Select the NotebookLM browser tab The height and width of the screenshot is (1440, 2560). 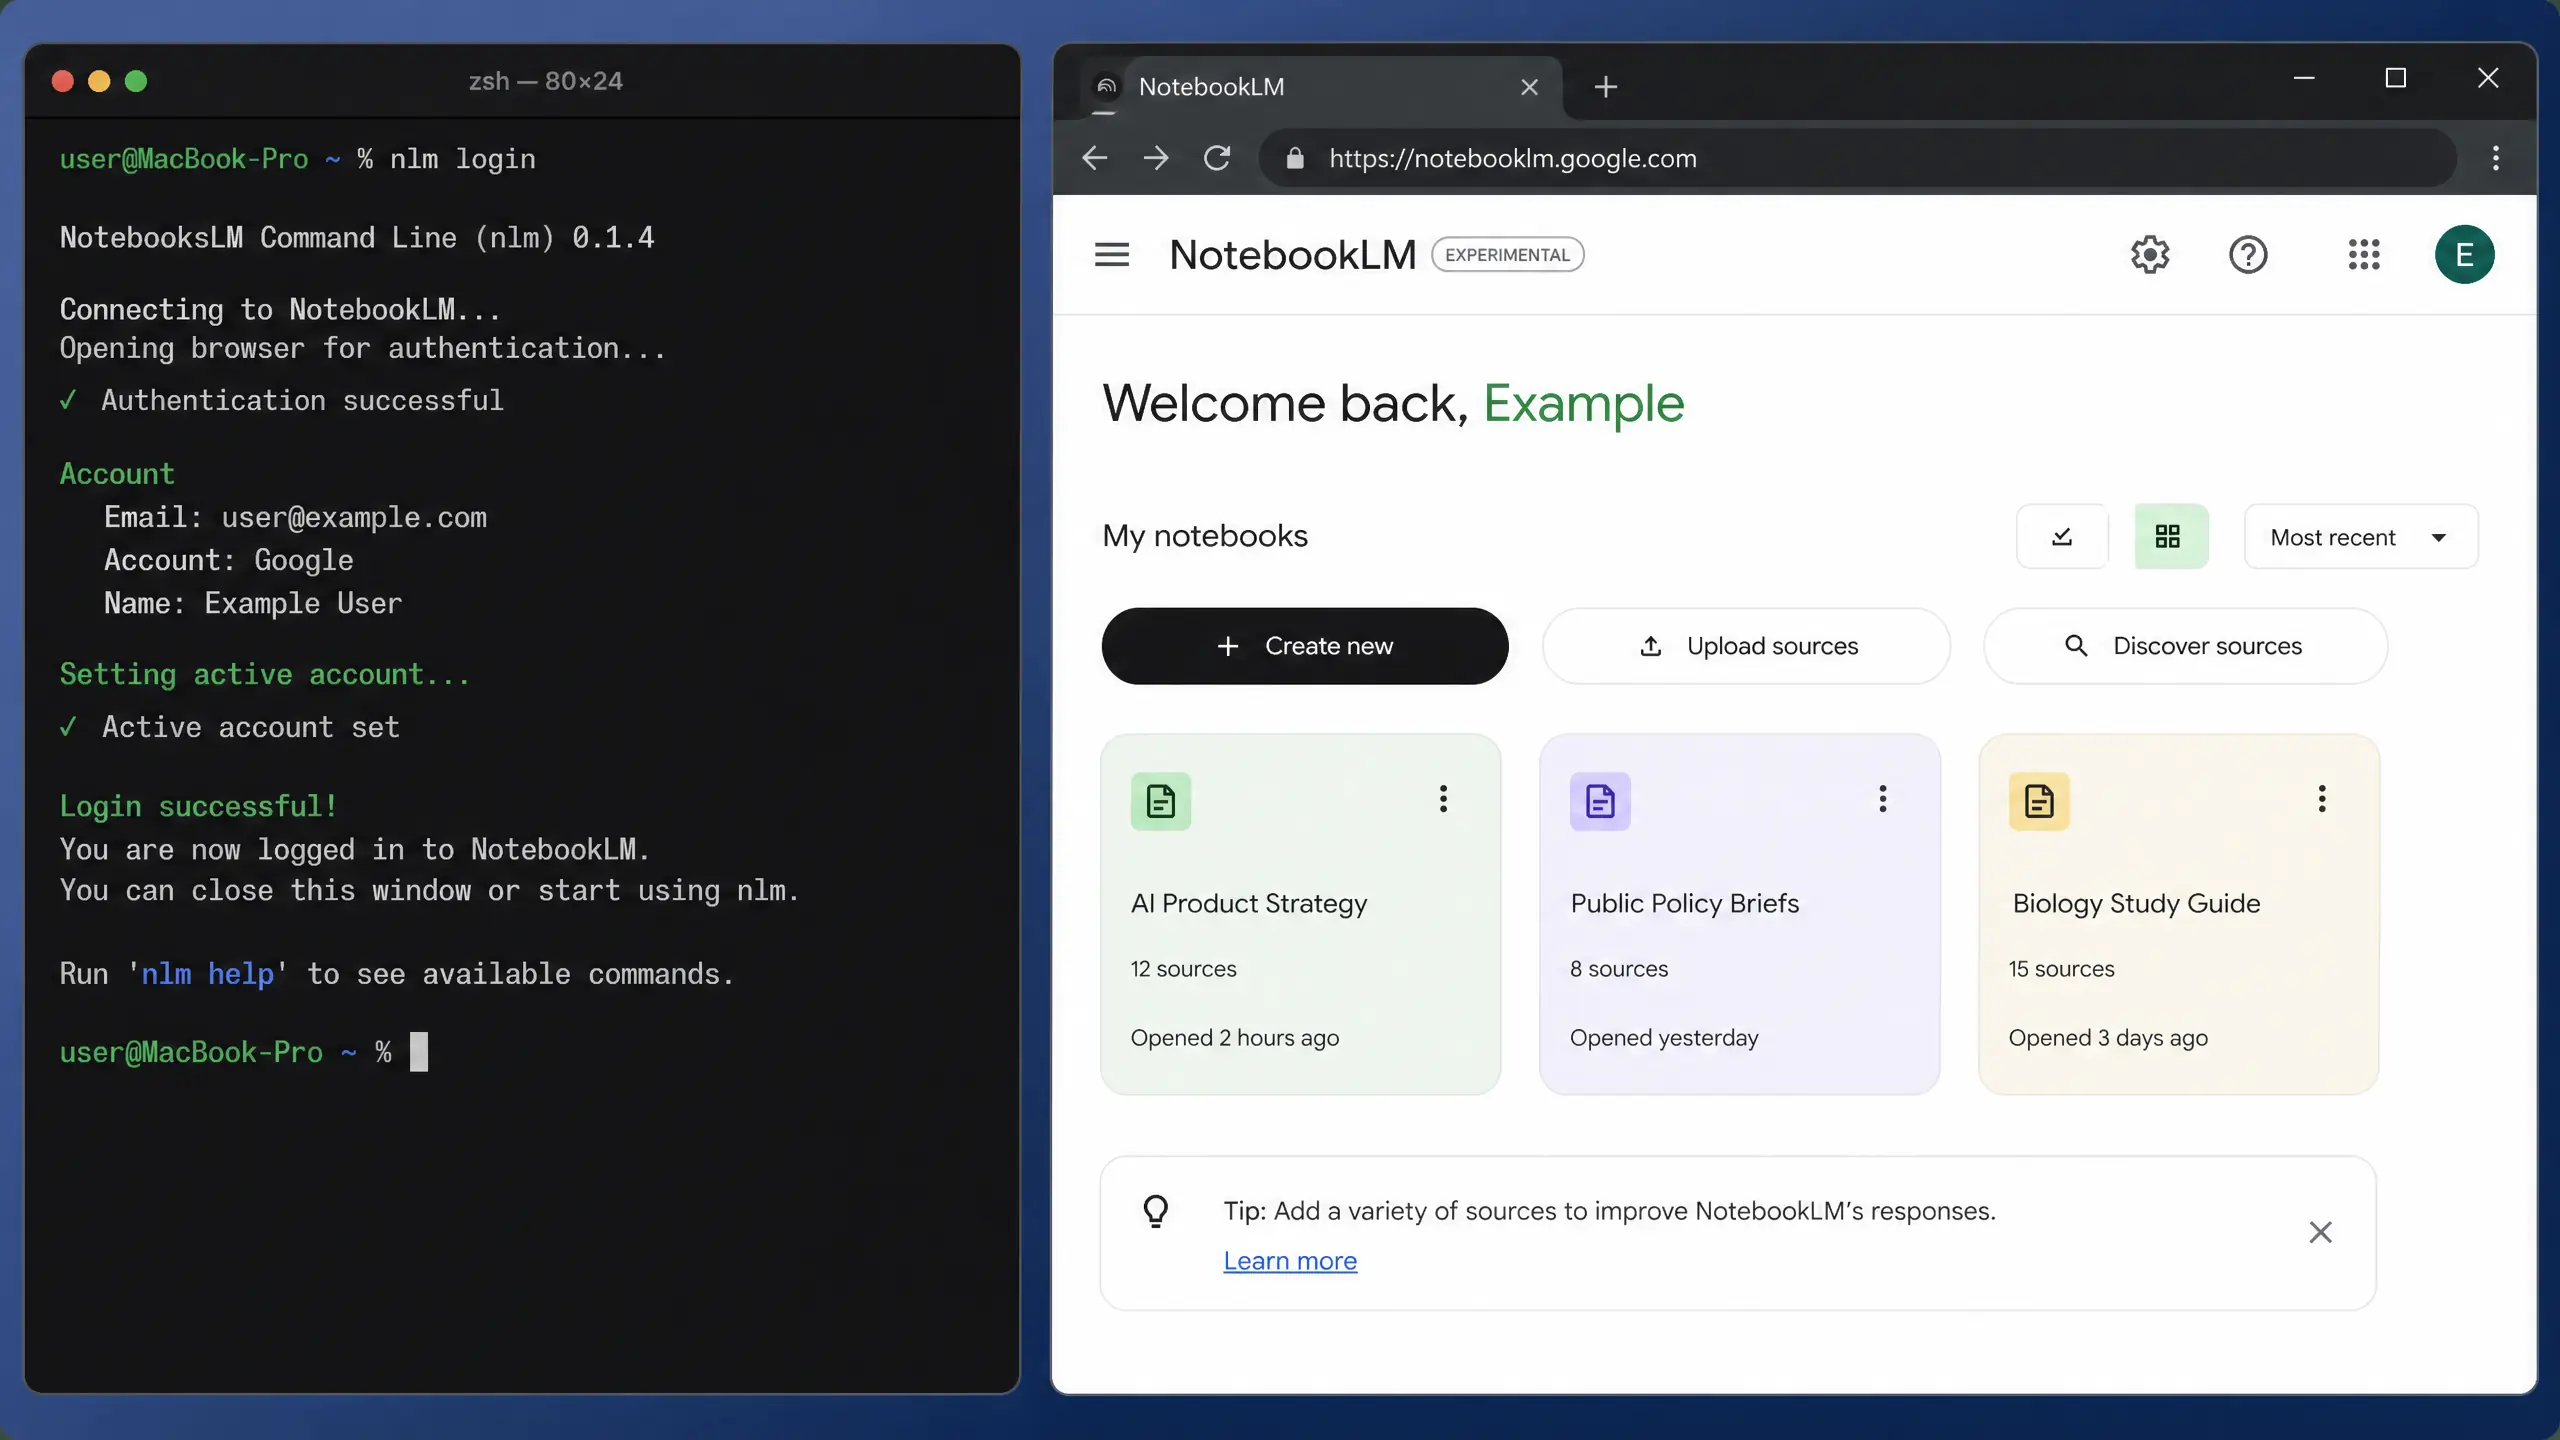point(1320,87)
